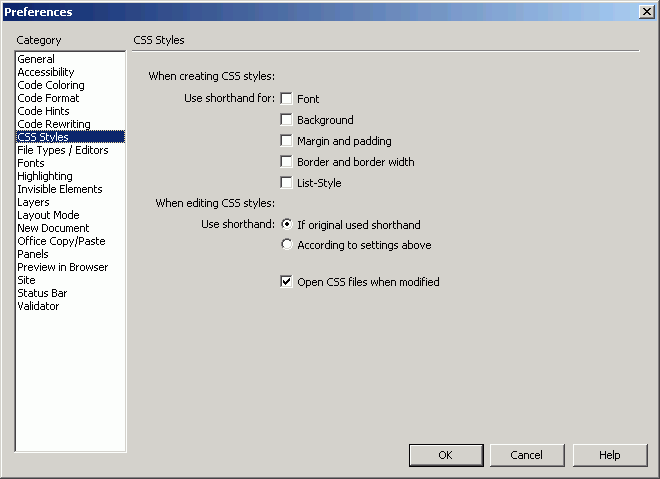The height and width of the screenshot is (479, 660).
Task: Select If original used shorthand radio
Action: (287, 224)
